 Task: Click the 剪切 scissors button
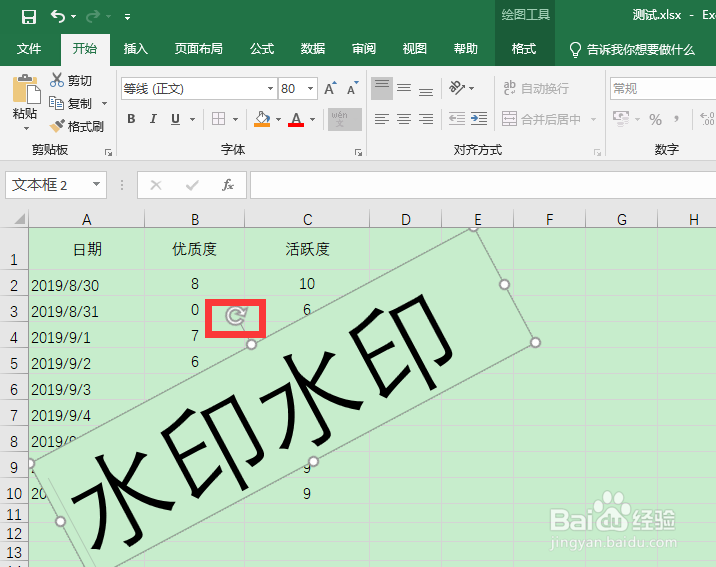click(x=71, y=80)
